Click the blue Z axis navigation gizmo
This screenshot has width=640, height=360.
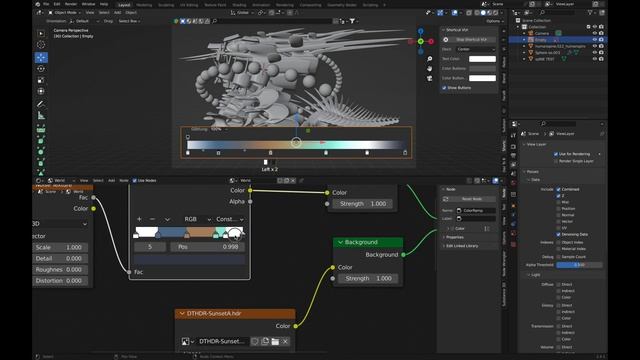(420, 31)
